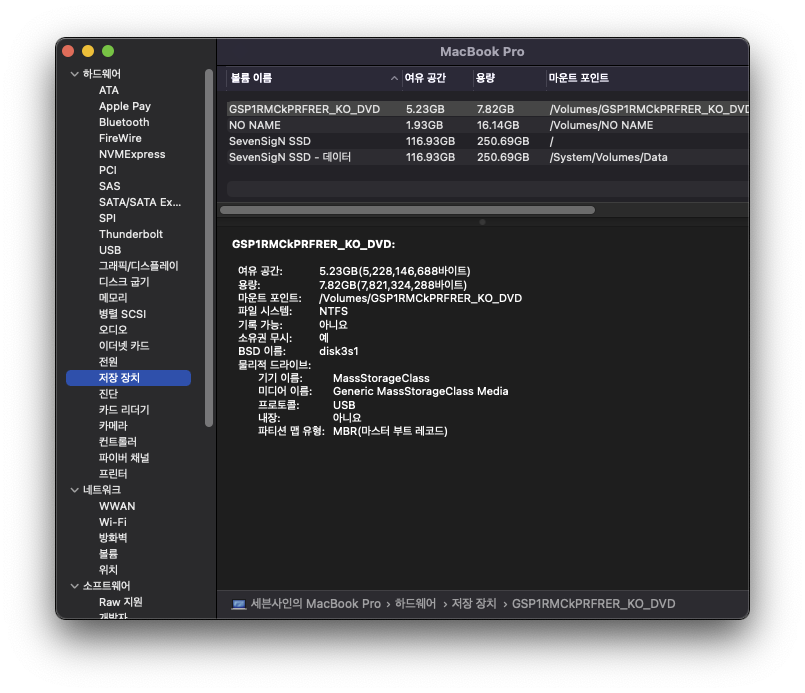Viewport: 805px width, 693px height.
Task: Open the 메모리 entry
Action: pyautogui.click(x=113, y=298)
